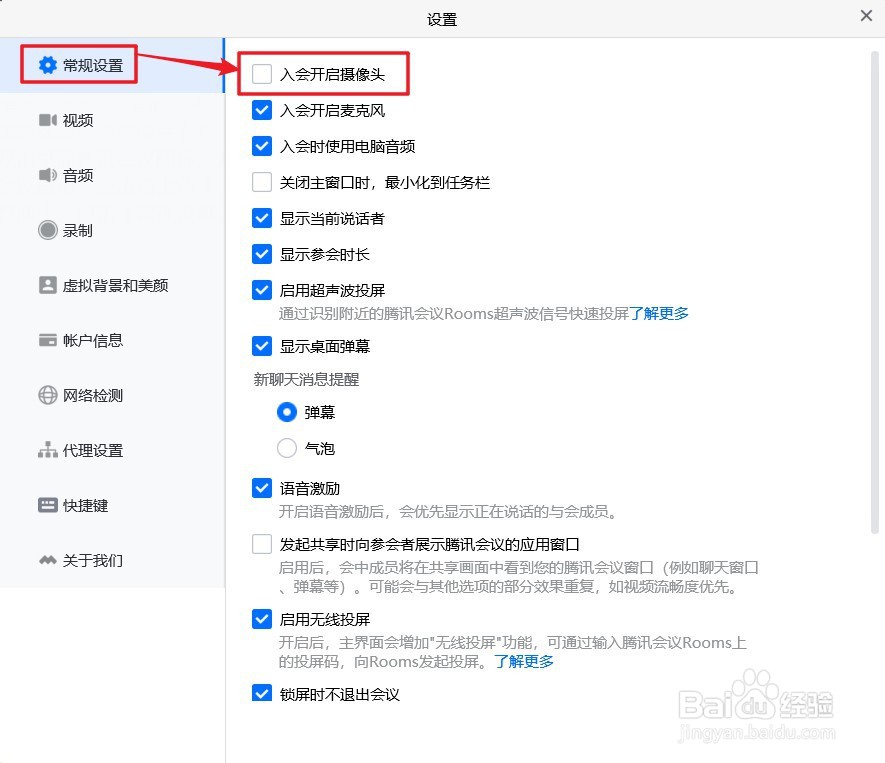Open 了解更多 link under 超声波投屏

(659, 313)
